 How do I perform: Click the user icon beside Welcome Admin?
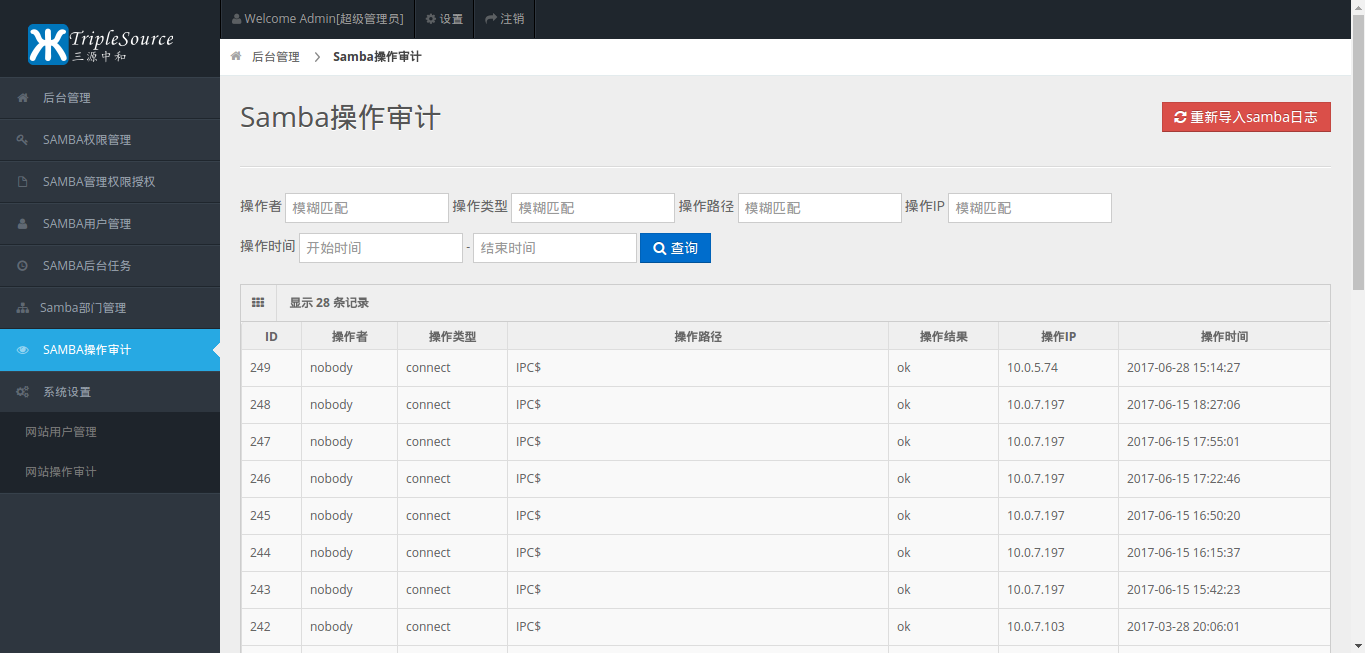click(x=236, y=19)
